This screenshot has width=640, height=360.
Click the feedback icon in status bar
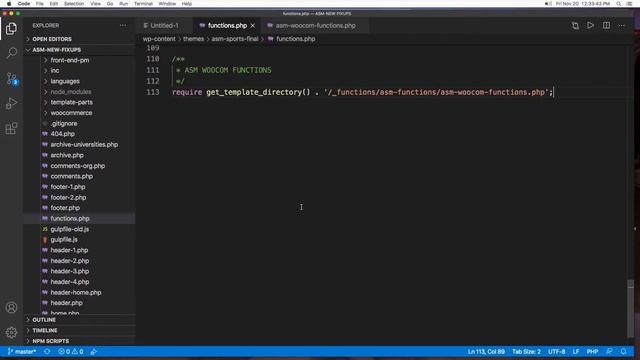click(609, 351)
